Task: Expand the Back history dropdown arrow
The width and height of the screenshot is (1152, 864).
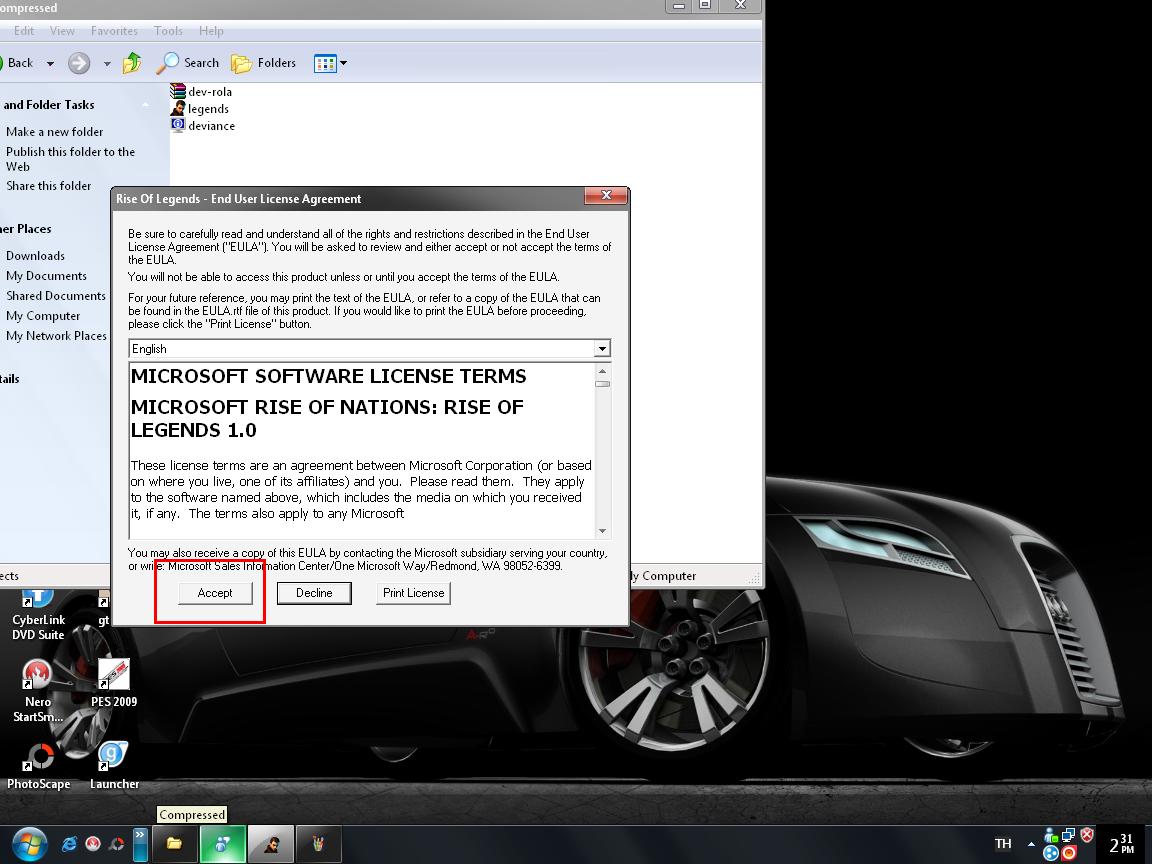Action: pyautogui.click(x=50, y=64)
